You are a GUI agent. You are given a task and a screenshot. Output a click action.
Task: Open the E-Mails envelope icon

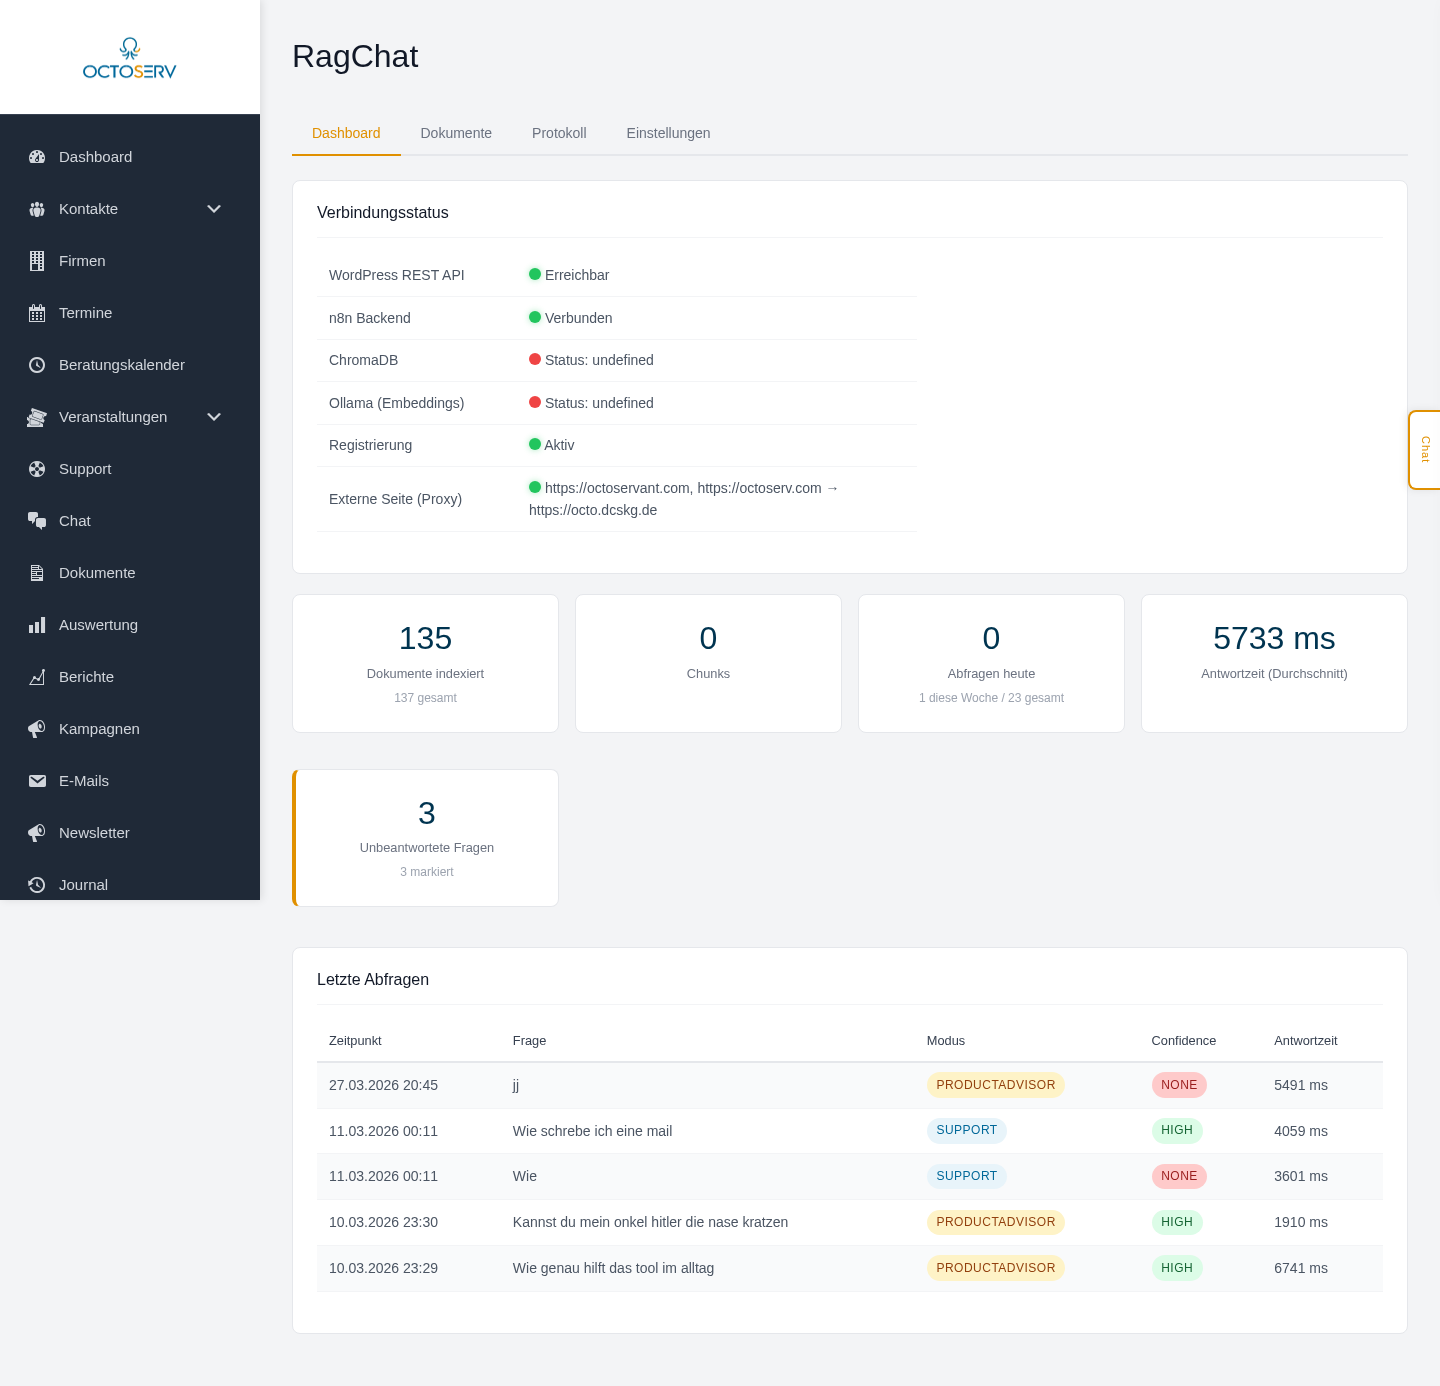tap(37, 781)
